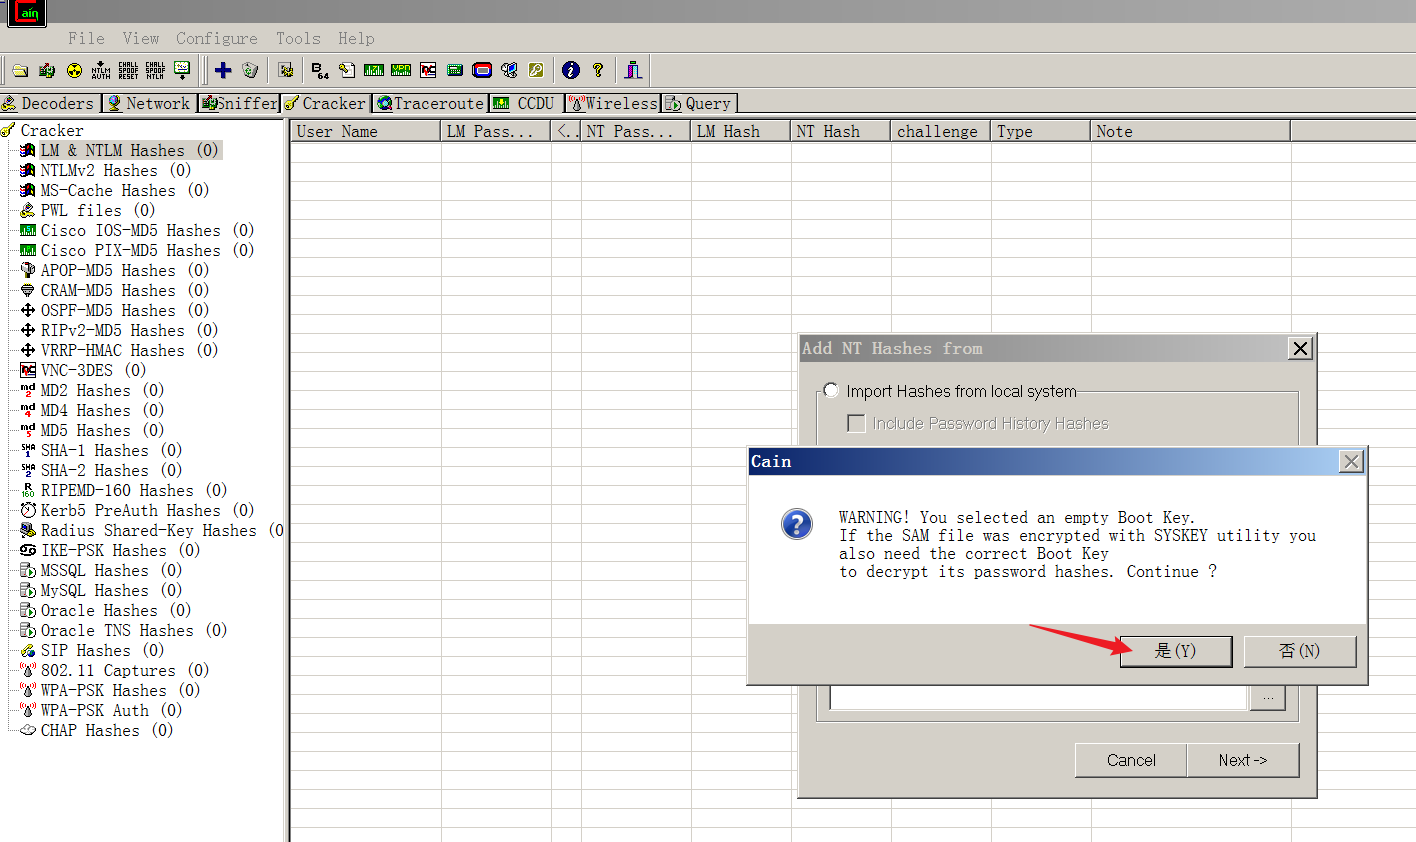Click the blue info About icon
Screen dimensions: 1416x842
tap(571, 70)
